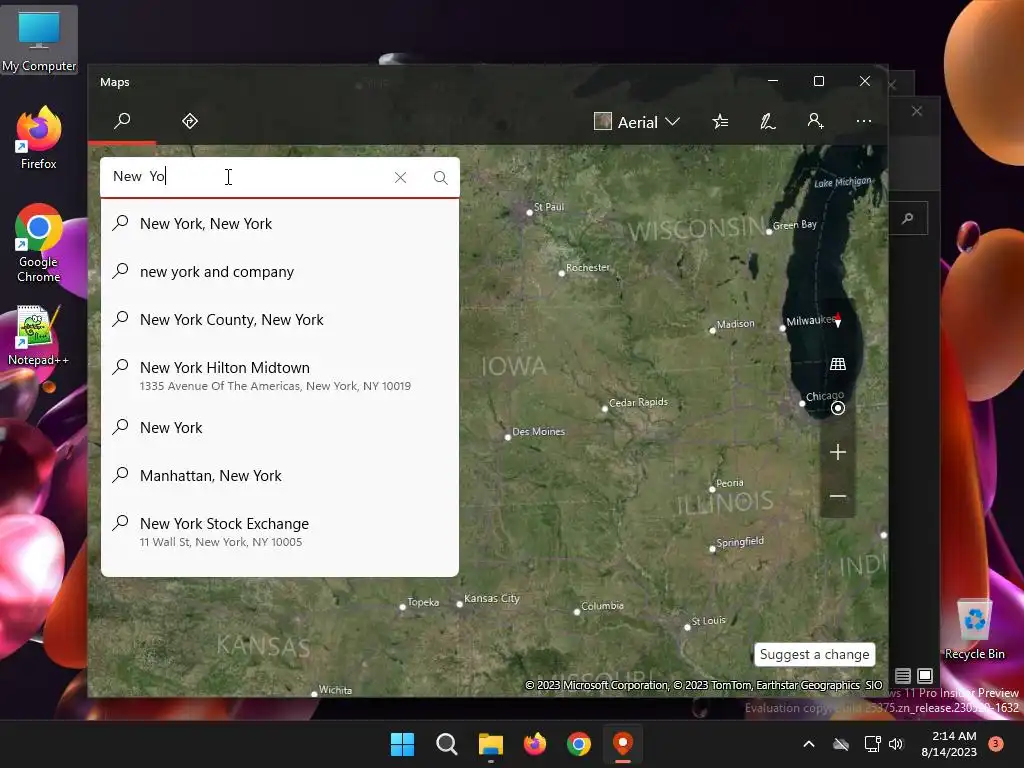
Task: Zoom in with the plus button
Action: (x=838, y=452)
